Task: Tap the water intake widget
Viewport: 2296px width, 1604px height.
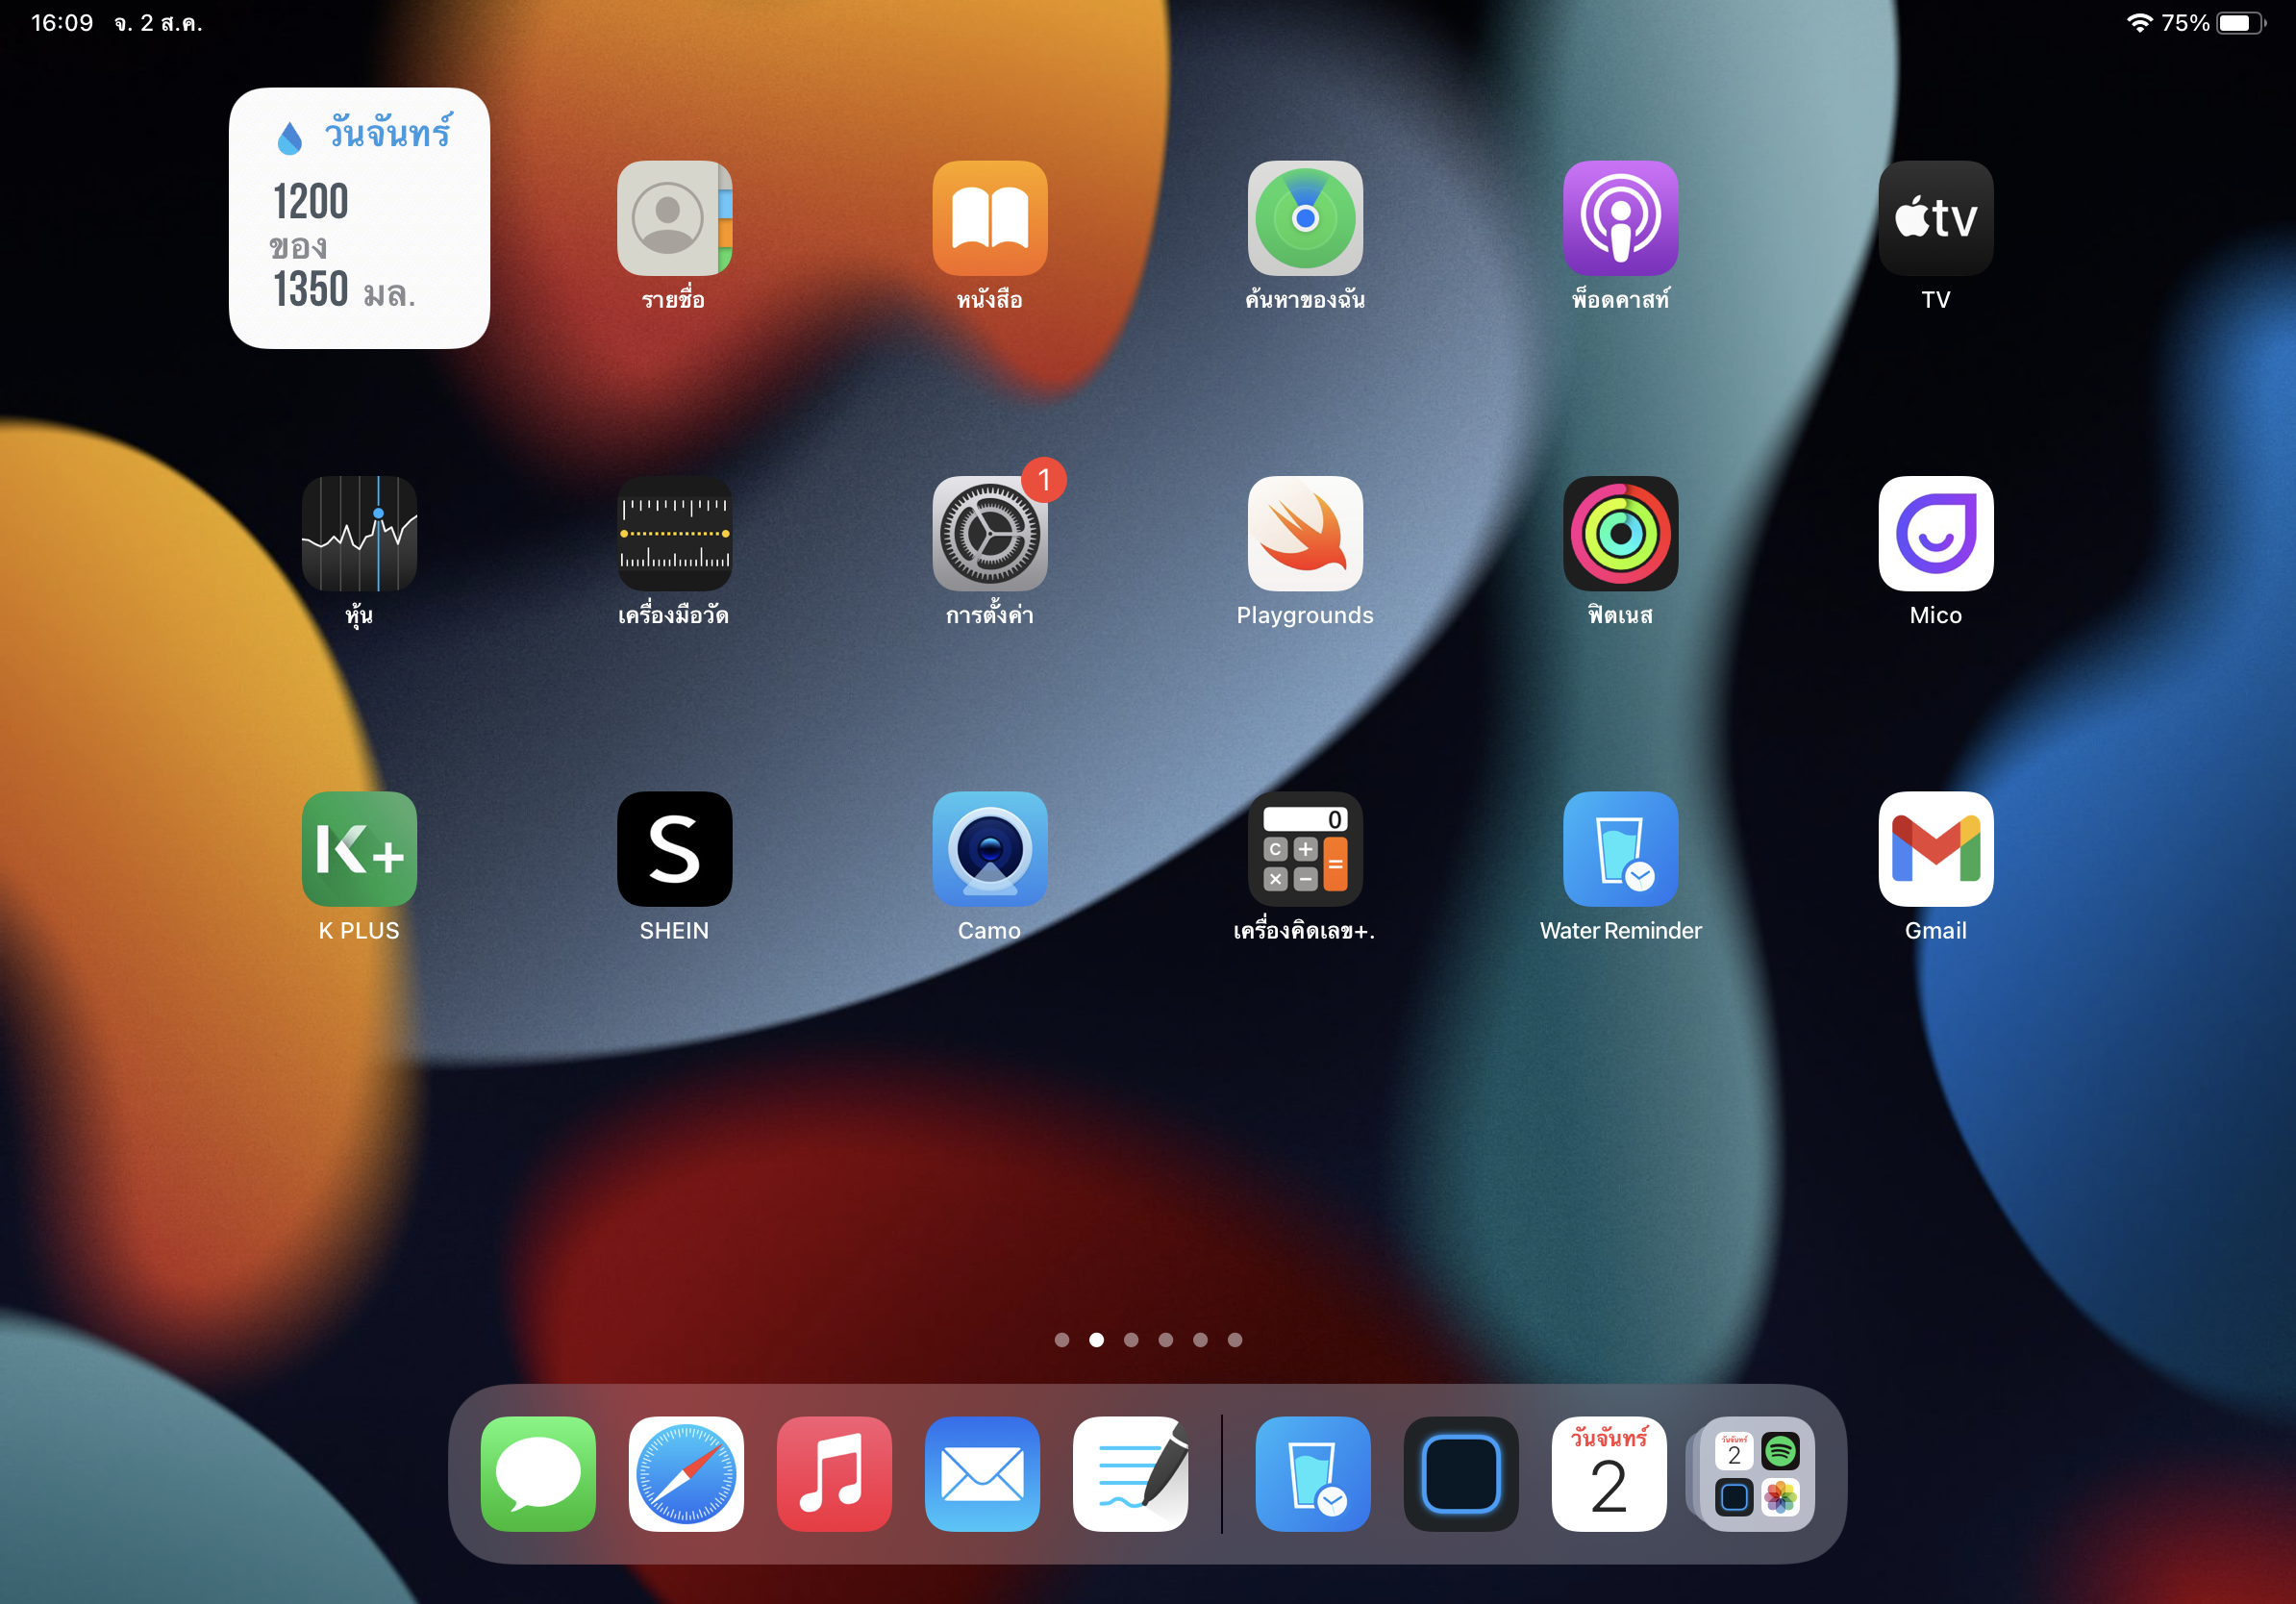Action: tap(359, 218)
